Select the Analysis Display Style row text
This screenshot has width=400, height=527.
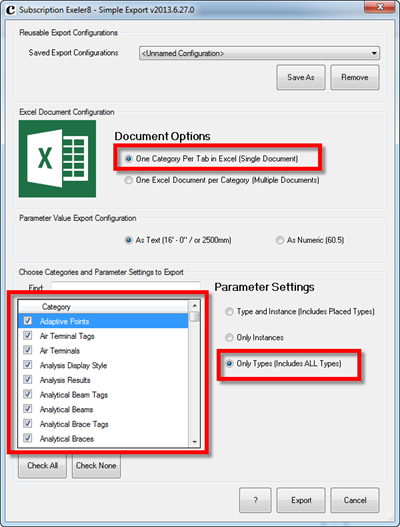pos(73,365)
